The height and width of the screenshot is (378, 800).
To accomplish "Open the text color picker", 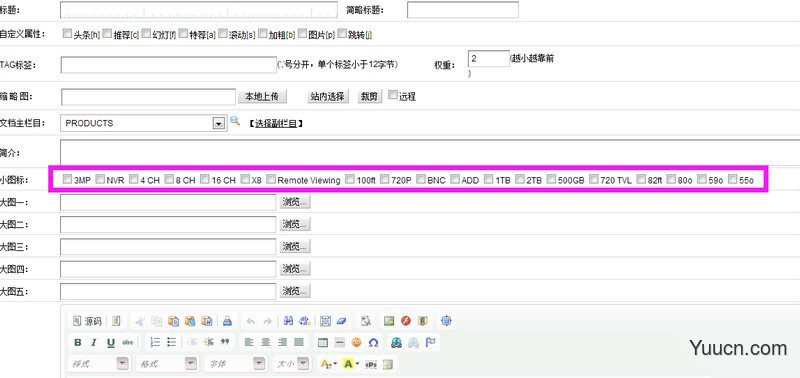I will click(x=328, y=364).
